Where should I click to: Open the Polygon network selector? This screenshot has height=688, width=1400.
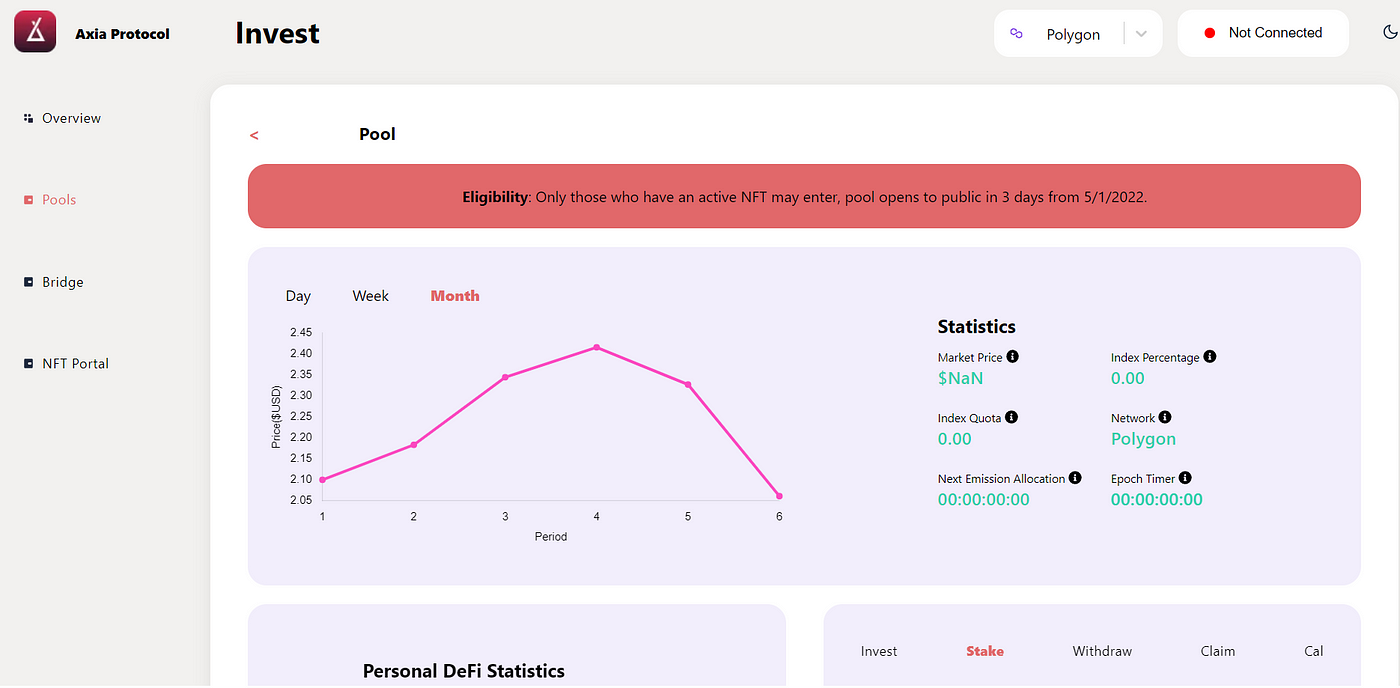click(1078, 34)
